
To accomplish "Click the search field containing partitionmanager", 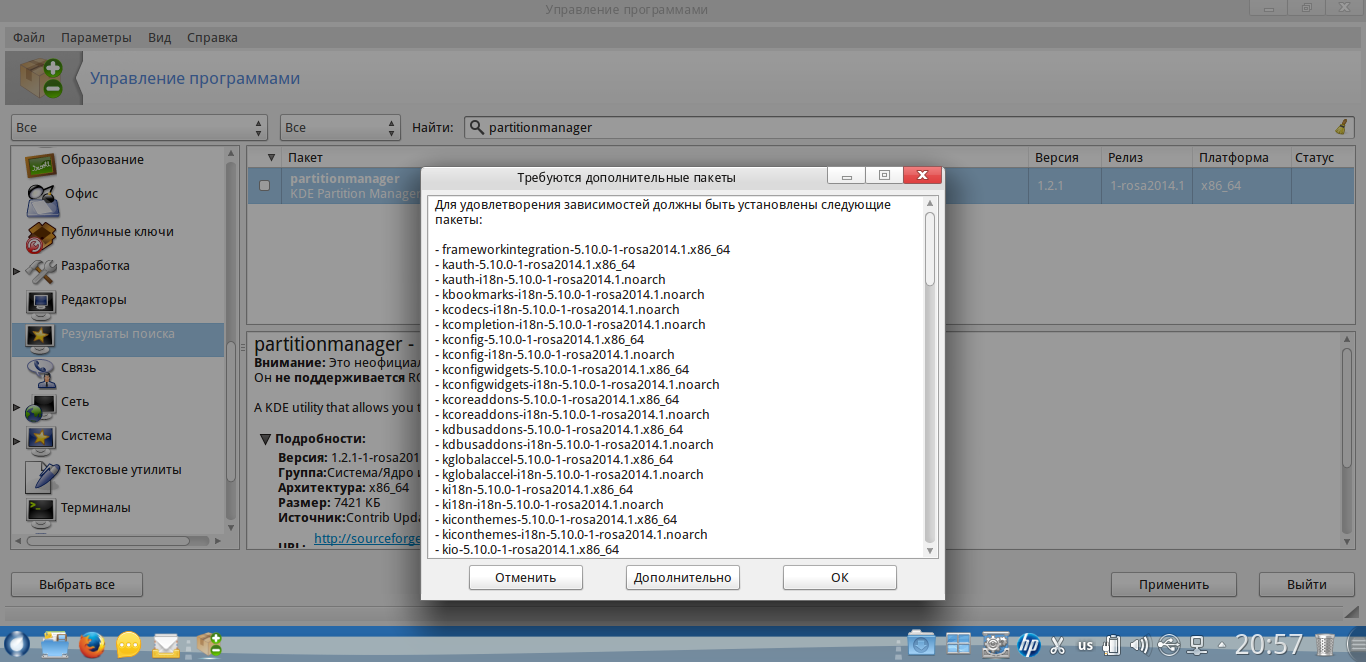I will (909, 127).
